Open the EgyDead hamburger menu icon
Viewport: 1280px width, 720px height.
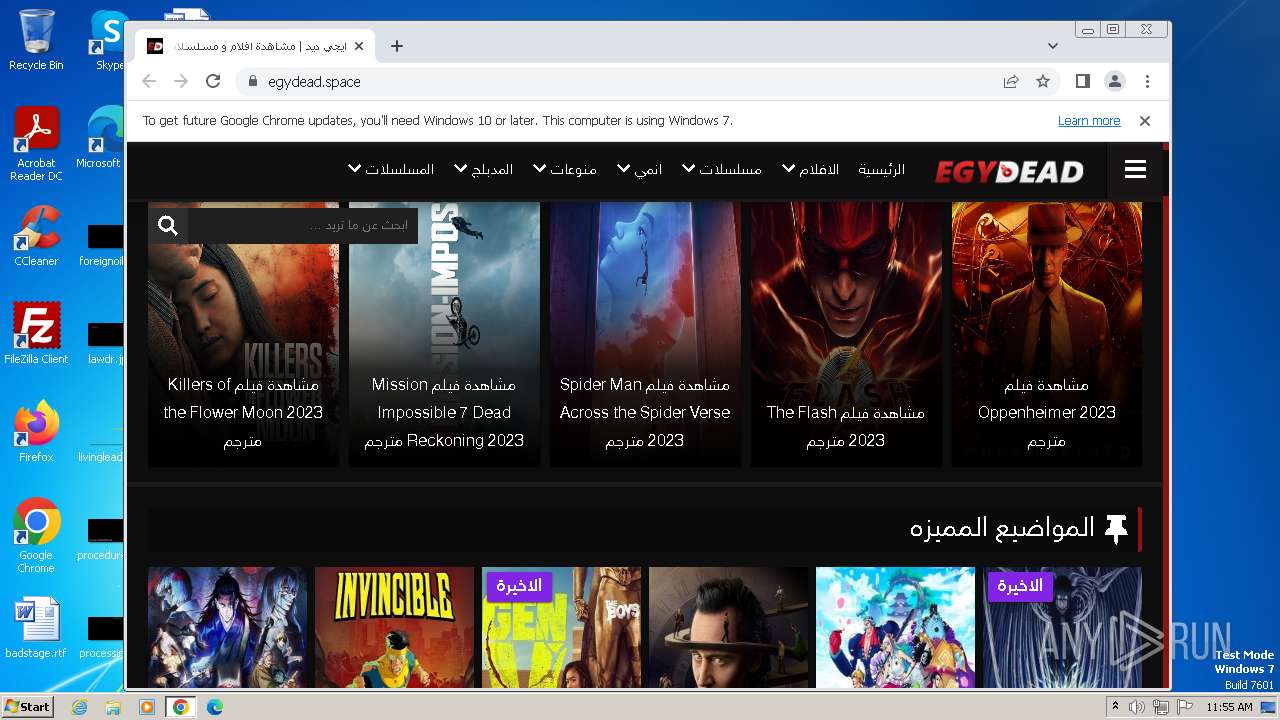point(1135,170)
